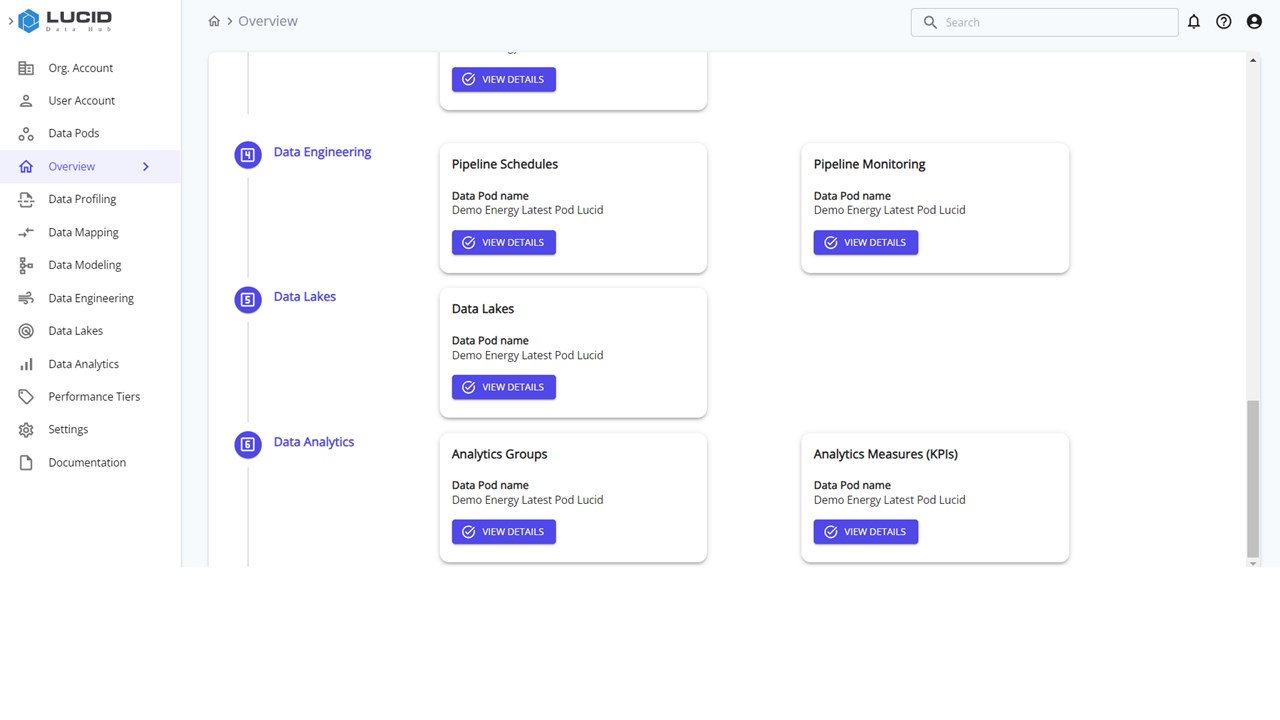Select the Data Pods sidebar icon
The width and height of the screenshot is (1280, 720).
[27, 134]
